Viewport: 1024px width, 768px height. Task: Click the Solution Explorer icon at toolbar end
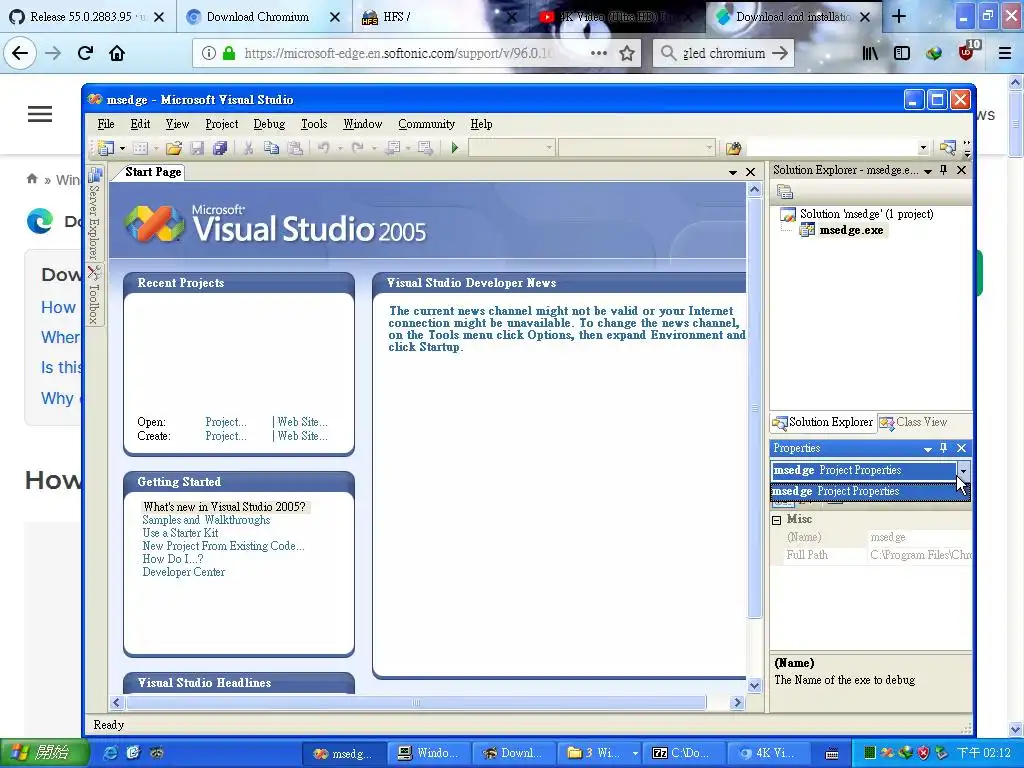pyautogui.click(x=948, y=148)
